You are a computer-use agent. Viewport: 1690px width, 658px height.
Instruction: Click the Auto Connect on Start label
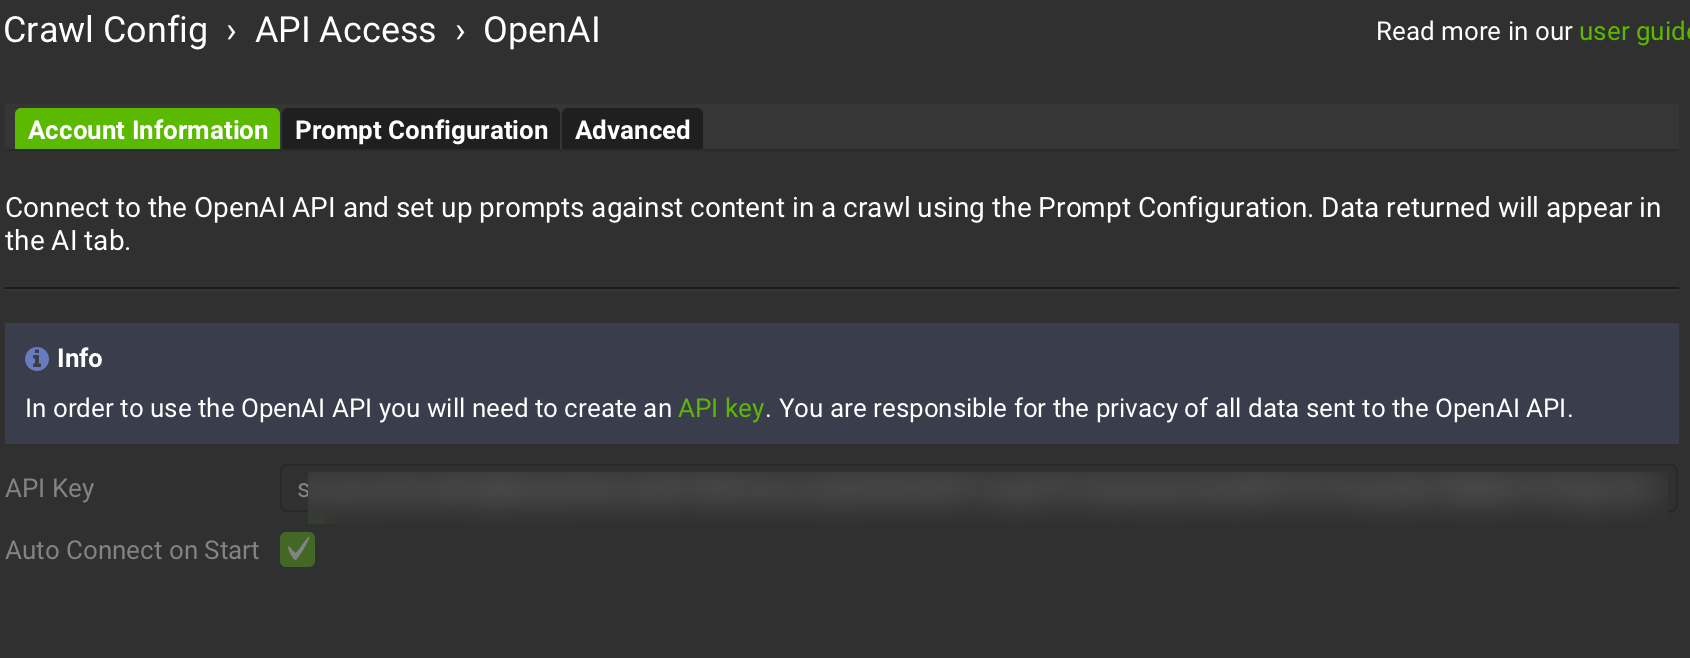132,550
